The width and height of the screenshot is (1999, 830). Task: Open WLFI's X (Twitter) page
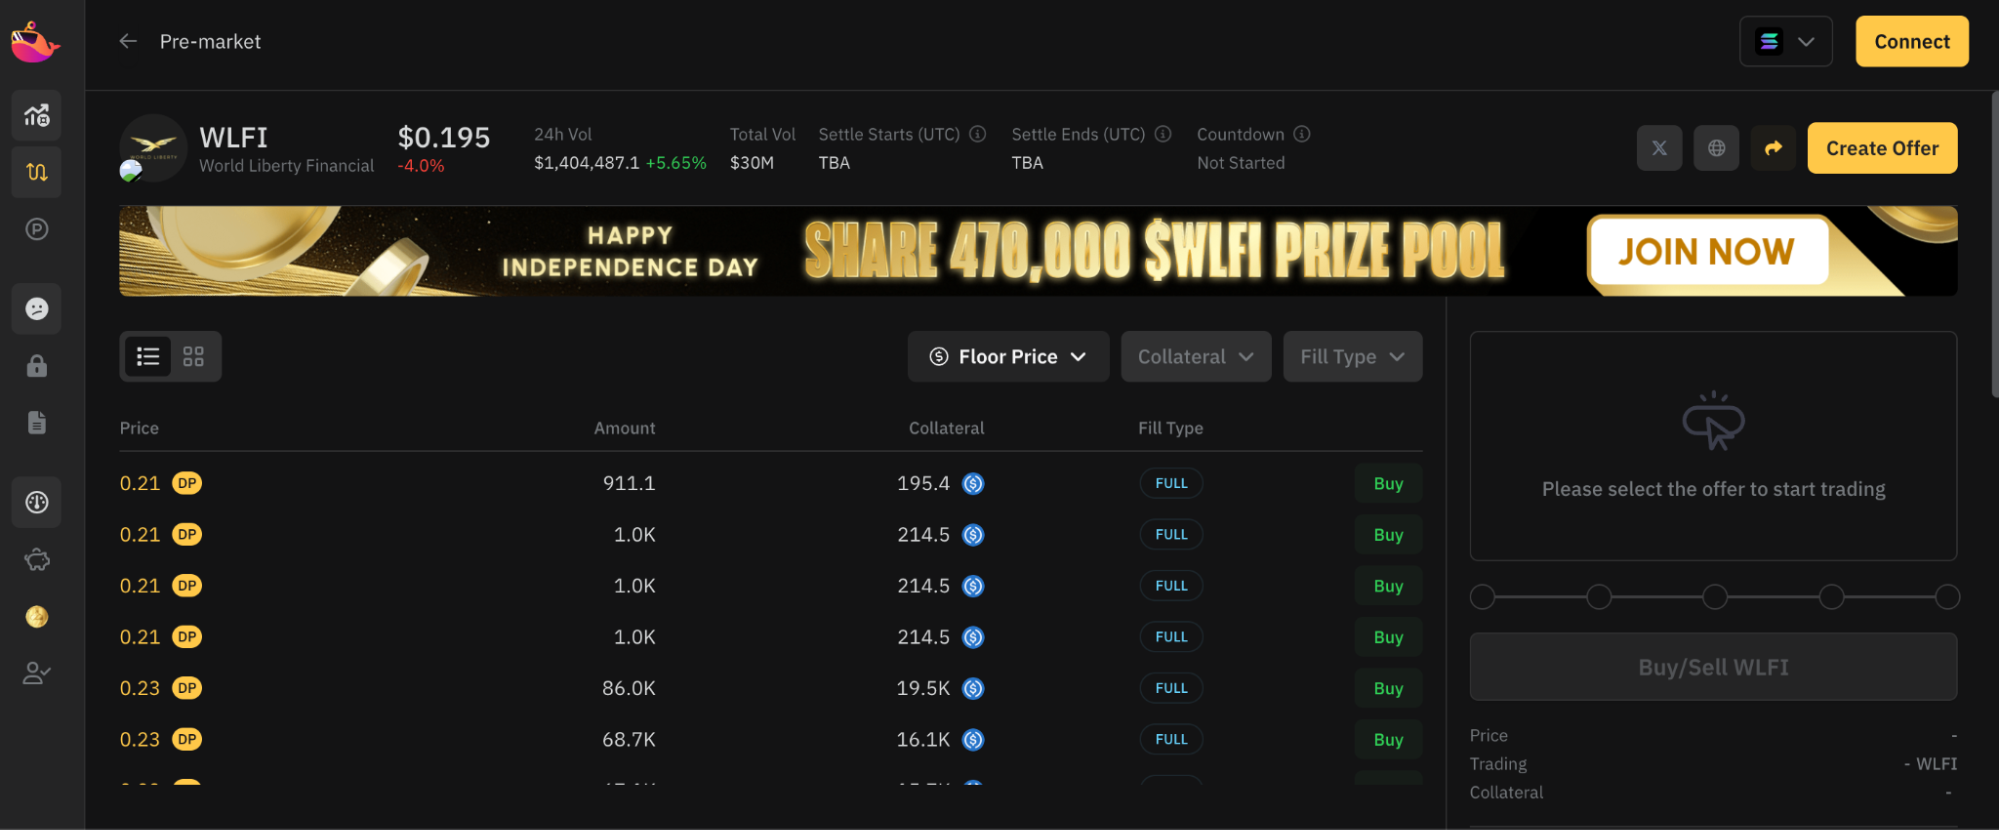point(1659,148)
